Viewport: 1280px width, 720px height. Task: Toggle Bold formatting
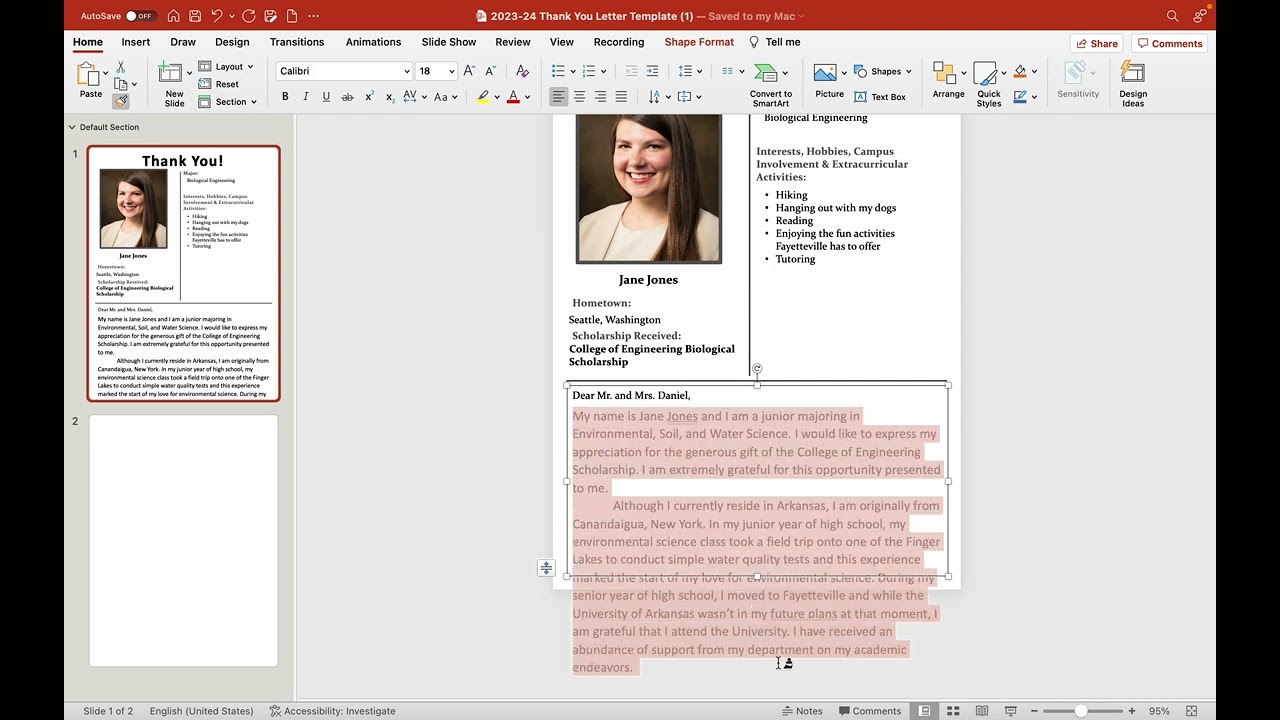point(285,97)
